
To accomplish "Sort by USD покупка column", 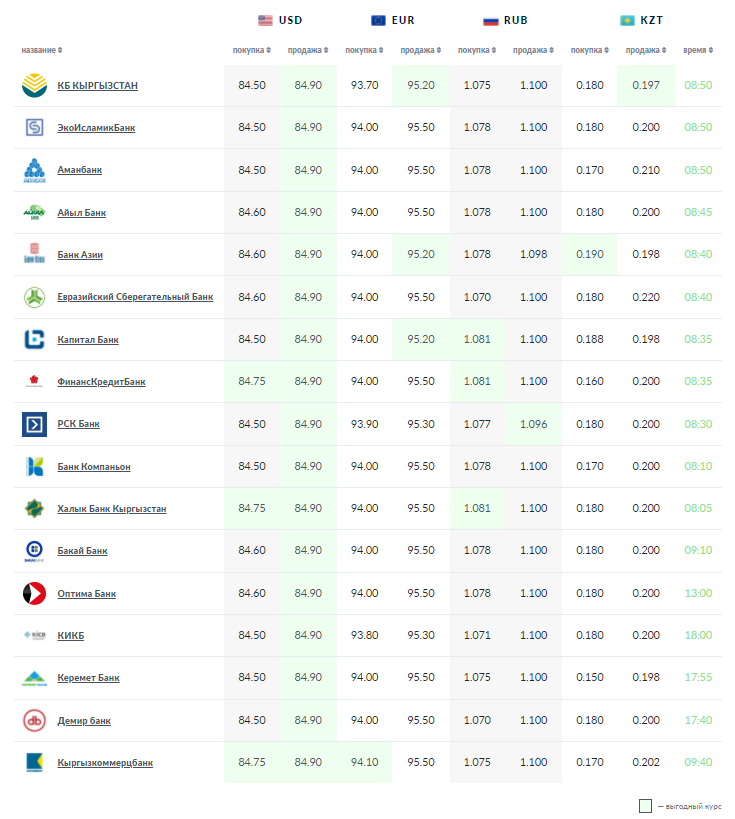I will click(251, 50).
